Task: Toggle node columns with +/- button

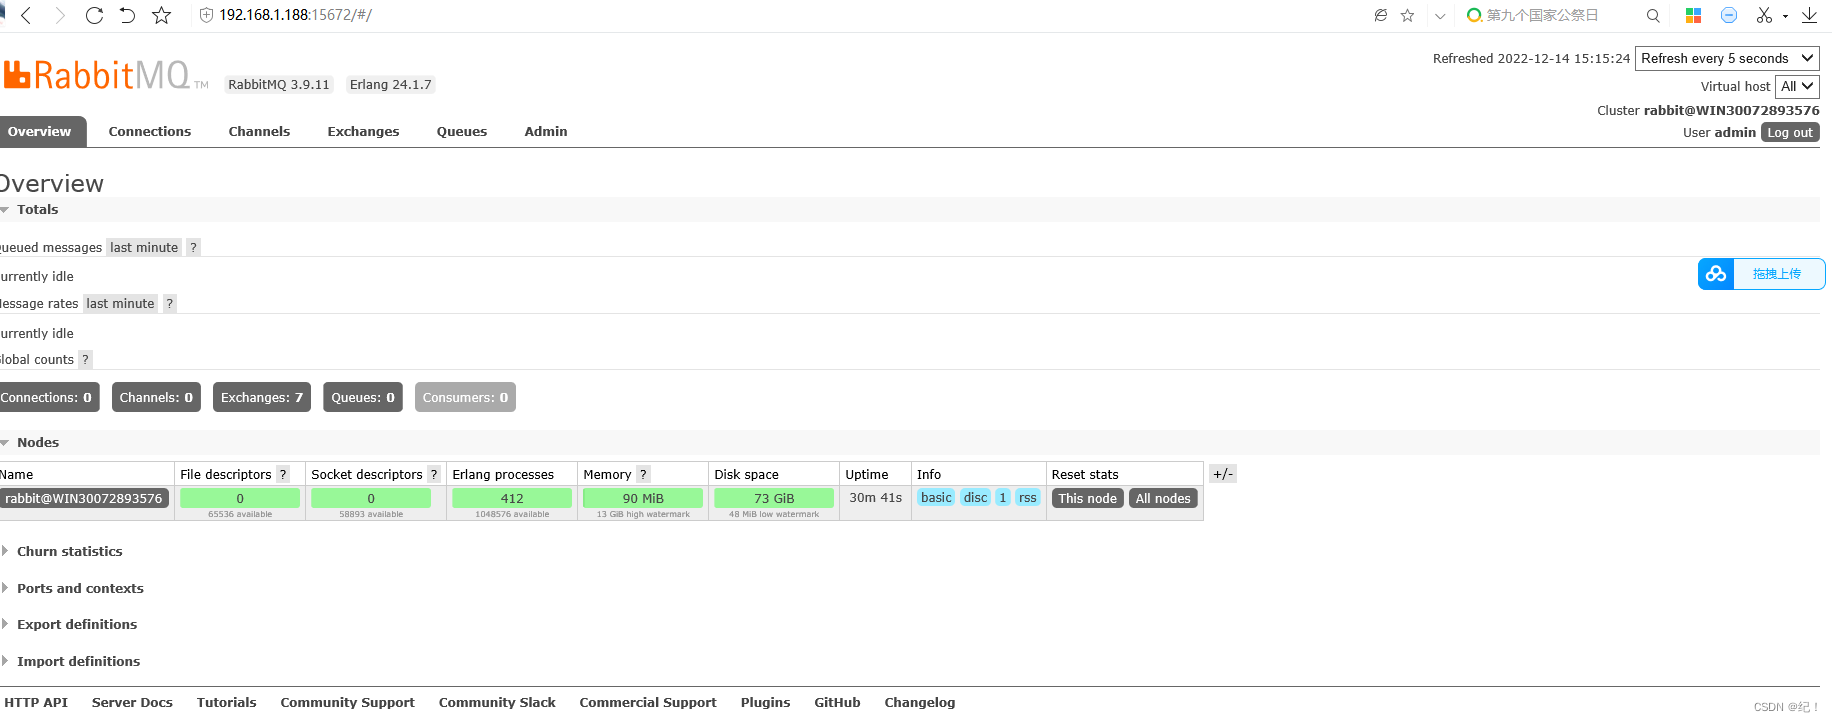Action: click(x=1223, y=474)
